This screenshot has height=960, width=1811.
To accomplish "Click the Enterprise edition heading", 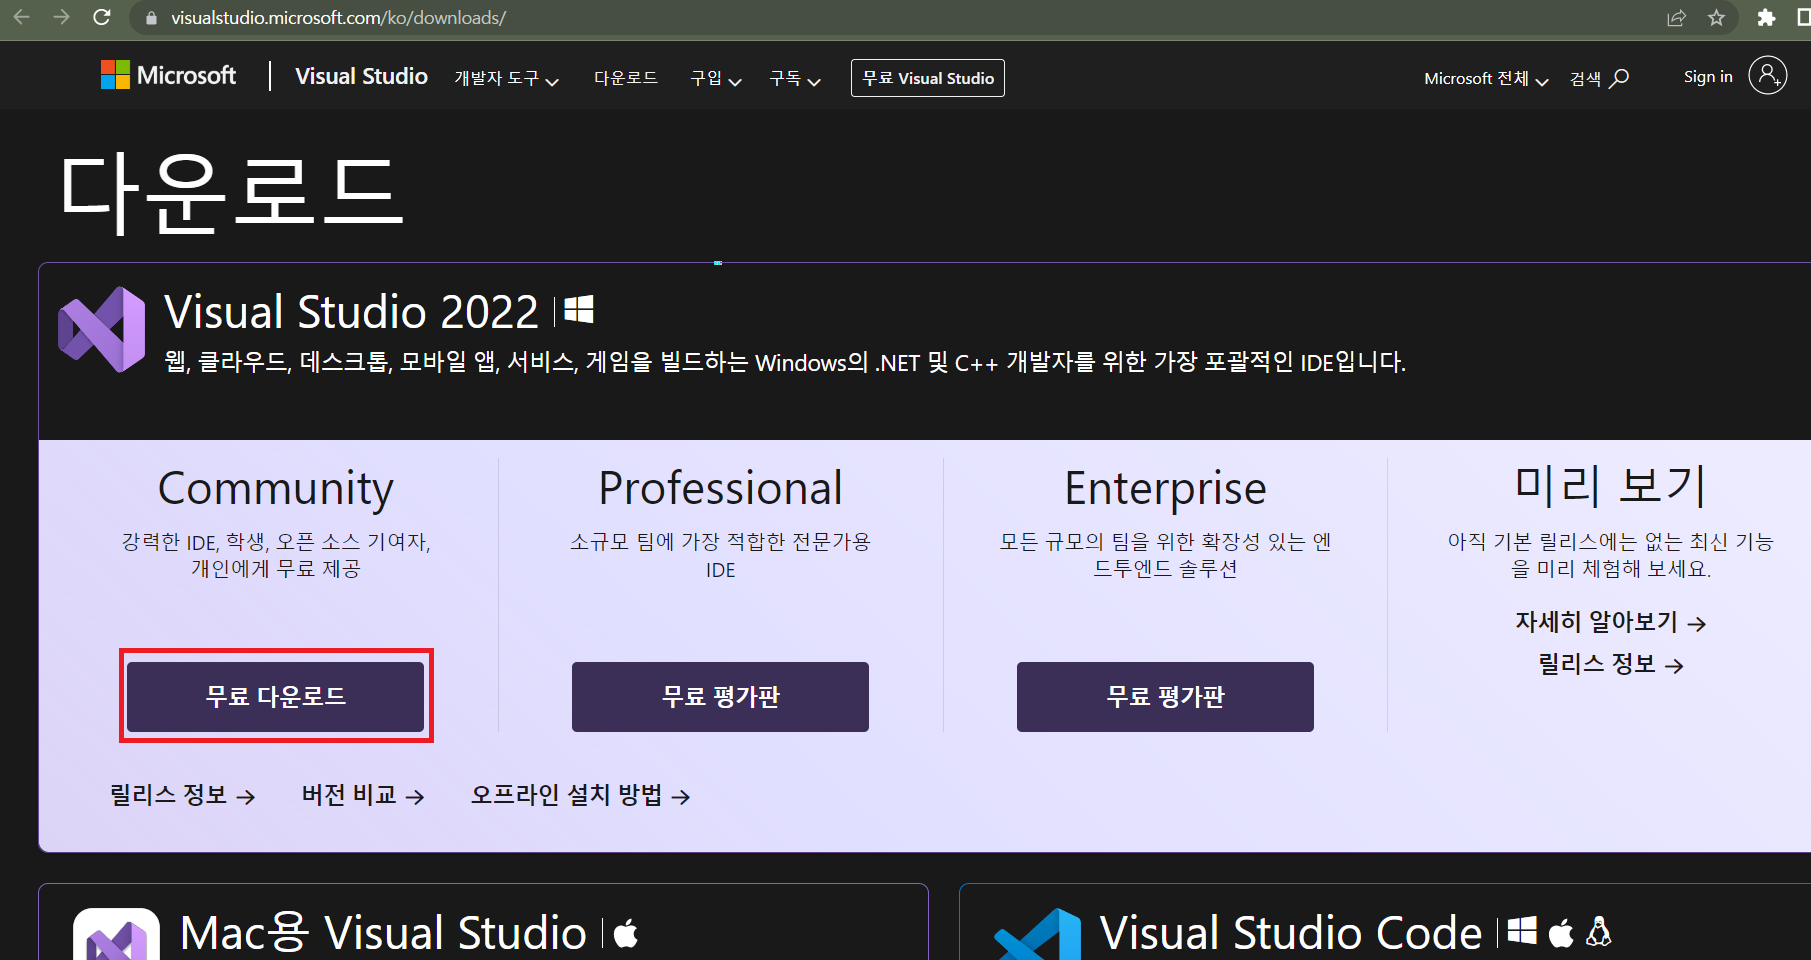I will point(1165,489).
